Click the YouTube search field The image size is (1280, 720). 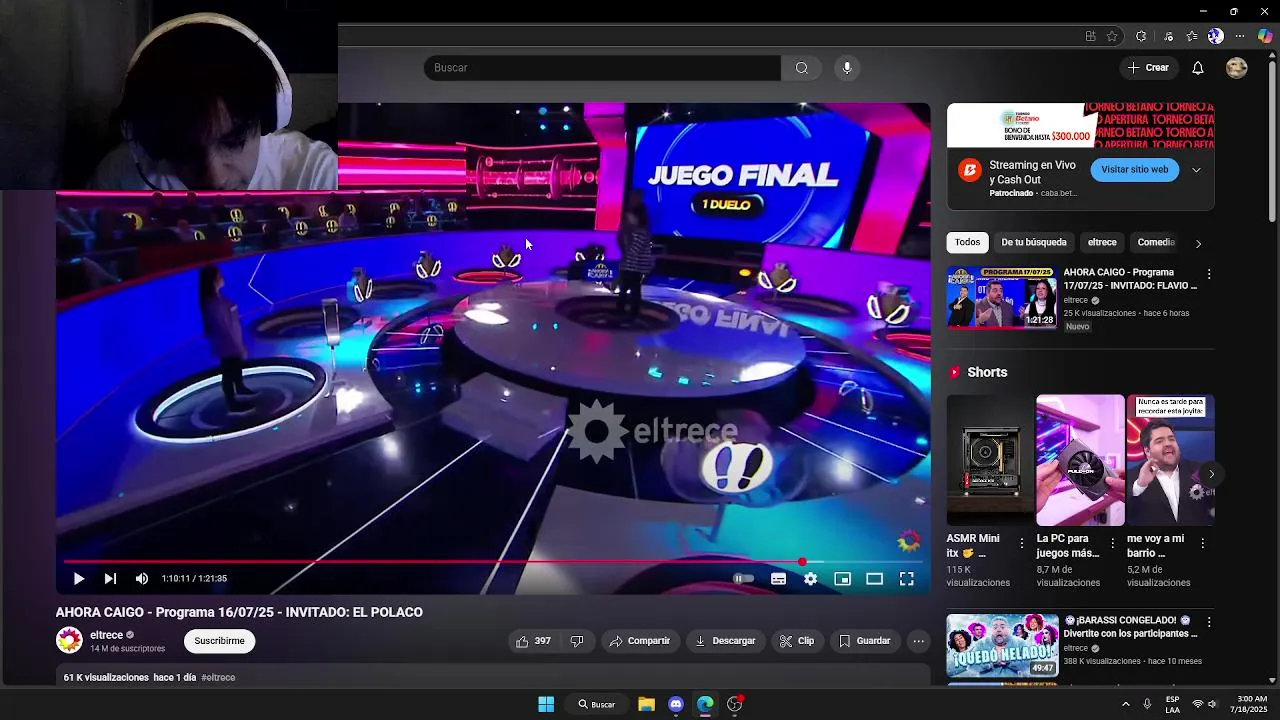[602, 68]
